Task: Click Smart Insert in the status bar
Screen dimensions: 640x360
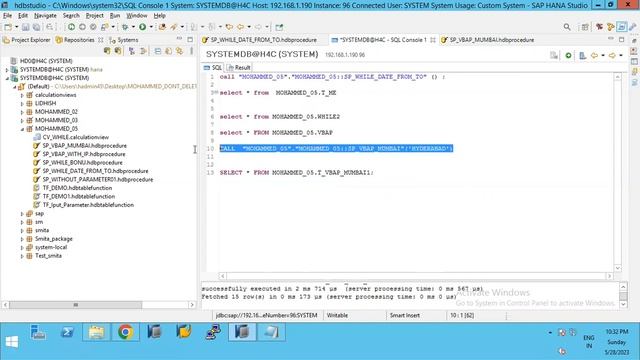Action: click(x=404, y=316)
